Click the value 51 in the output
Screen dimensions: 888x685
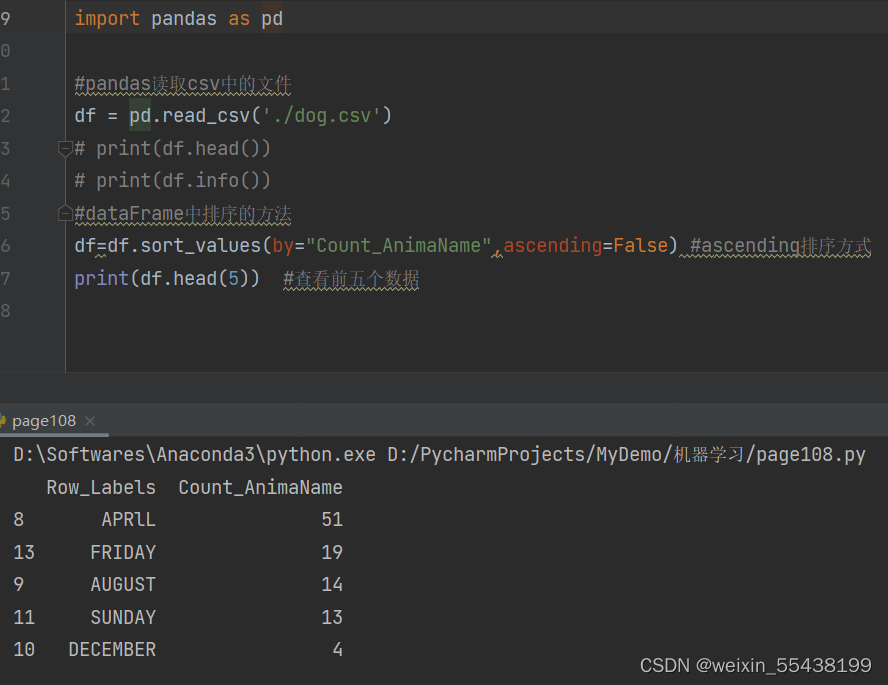point(332,520)
